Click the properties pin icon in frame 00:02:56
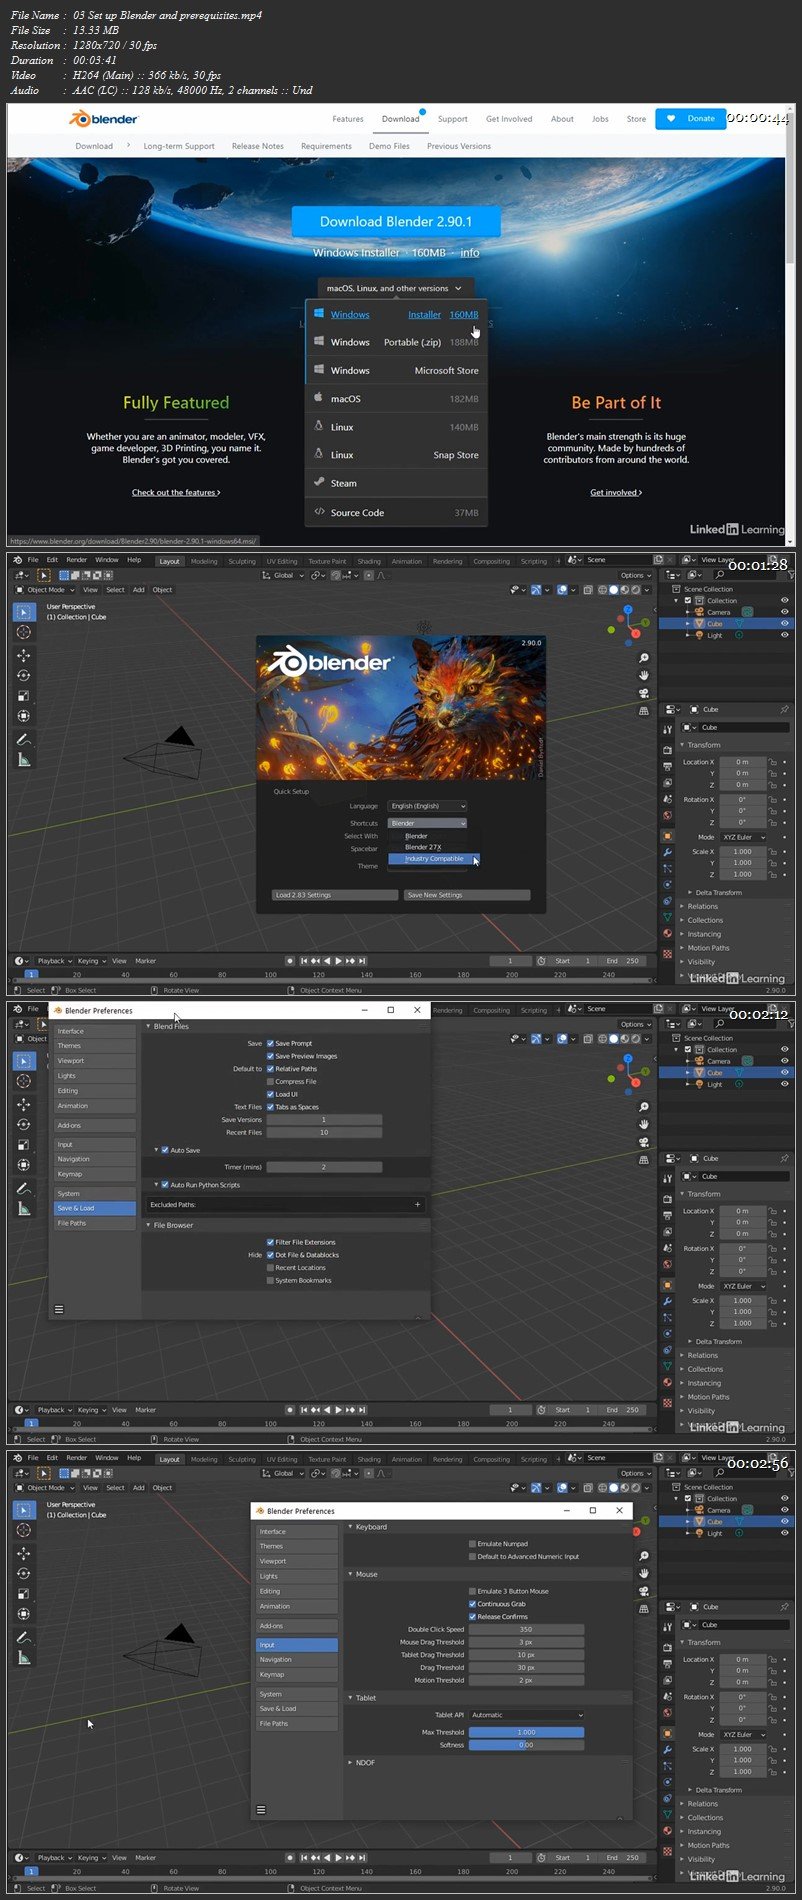The width and height of the screenshot is (802, 1900). point(784,1607)
